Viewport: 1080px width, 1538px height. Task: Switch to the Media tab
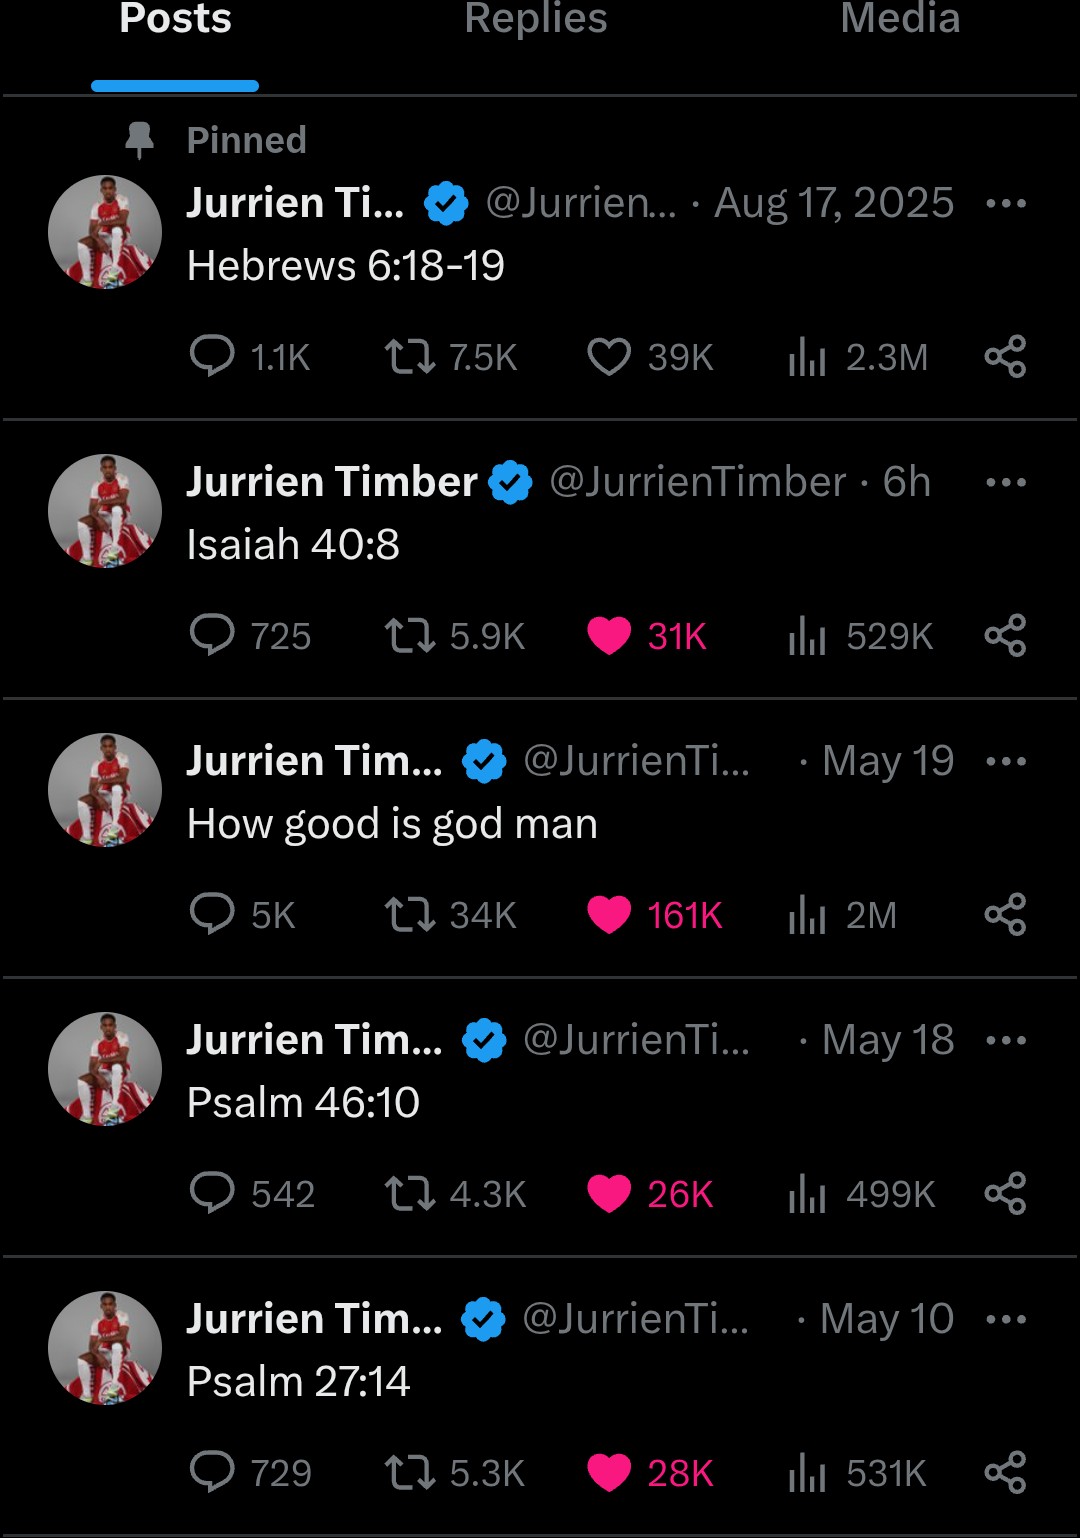click(900, 18)
